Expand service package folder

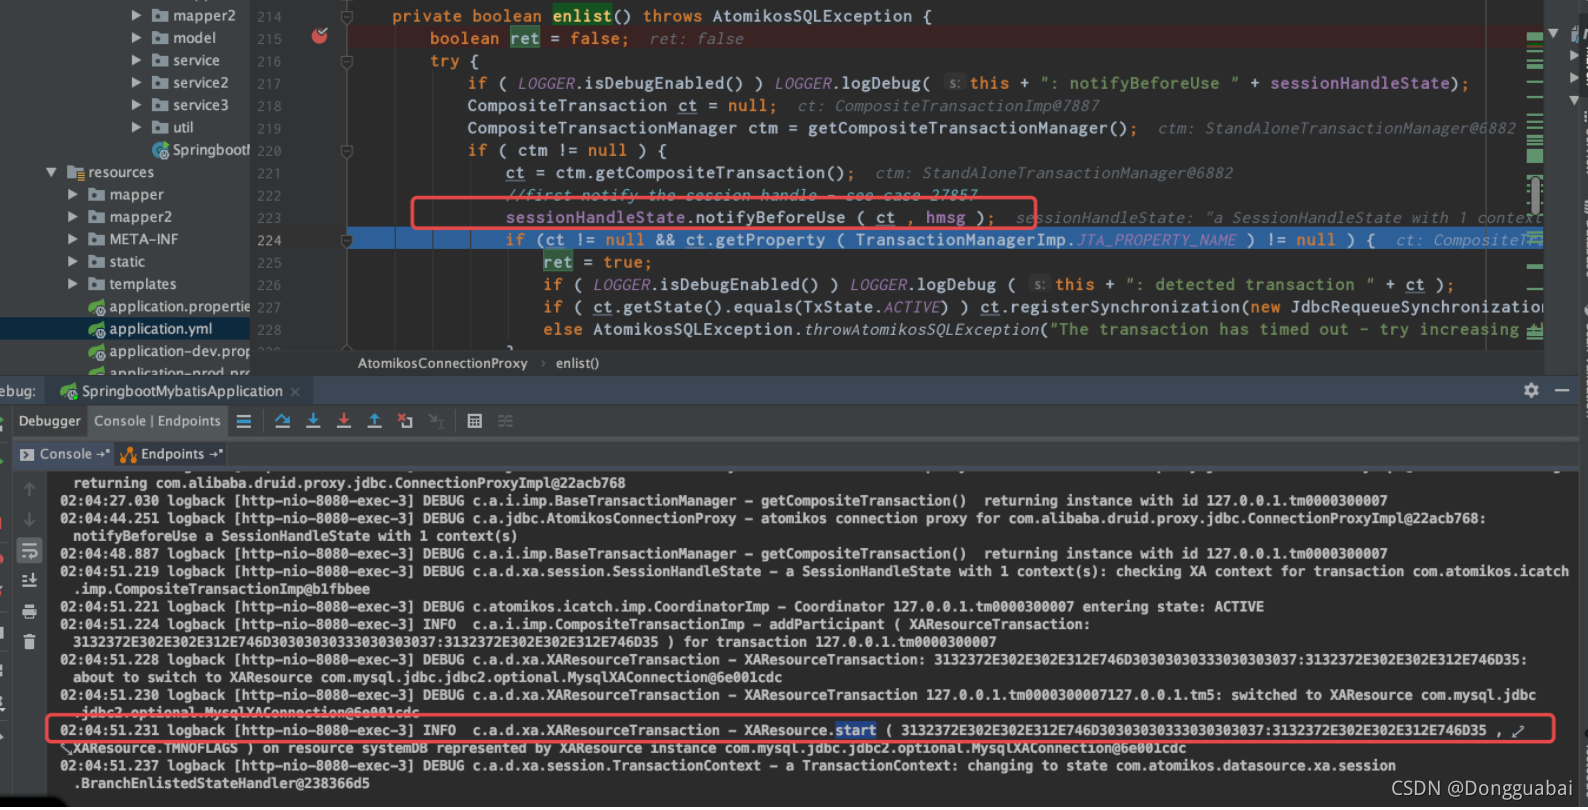point(137,60)
